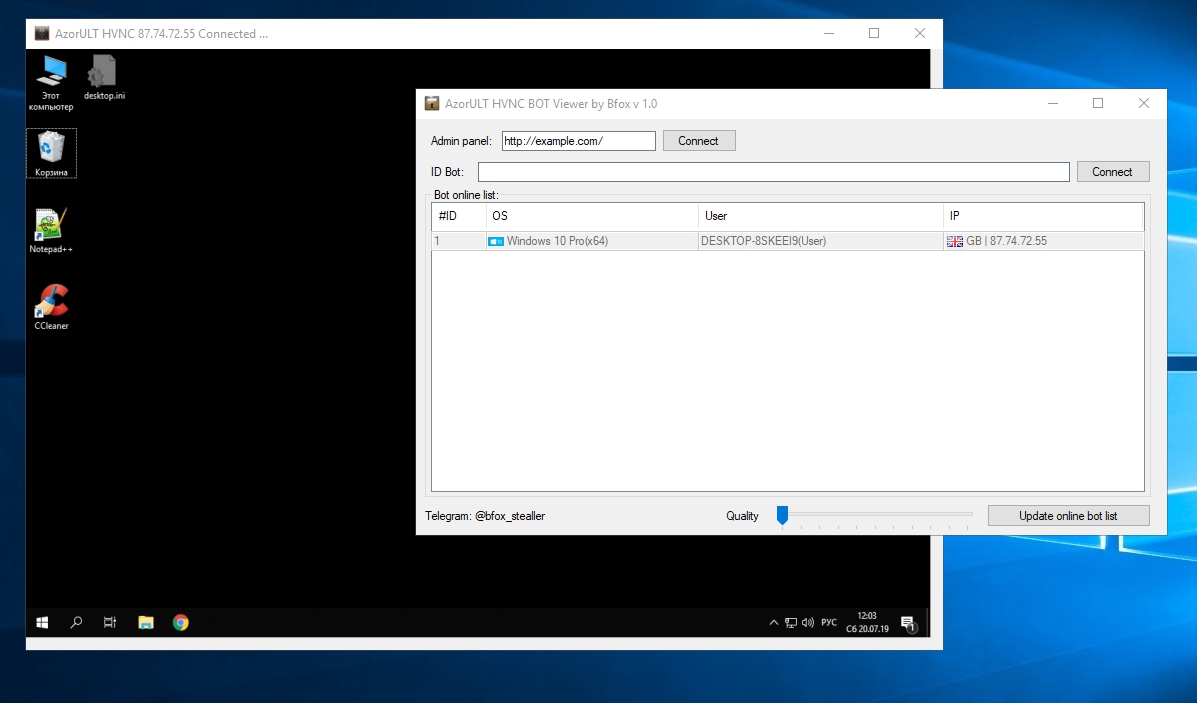The width and height of the screenshot is (1197, 703).
Task: Click Connect next to Admin panel field
Action: coord(698,141)
